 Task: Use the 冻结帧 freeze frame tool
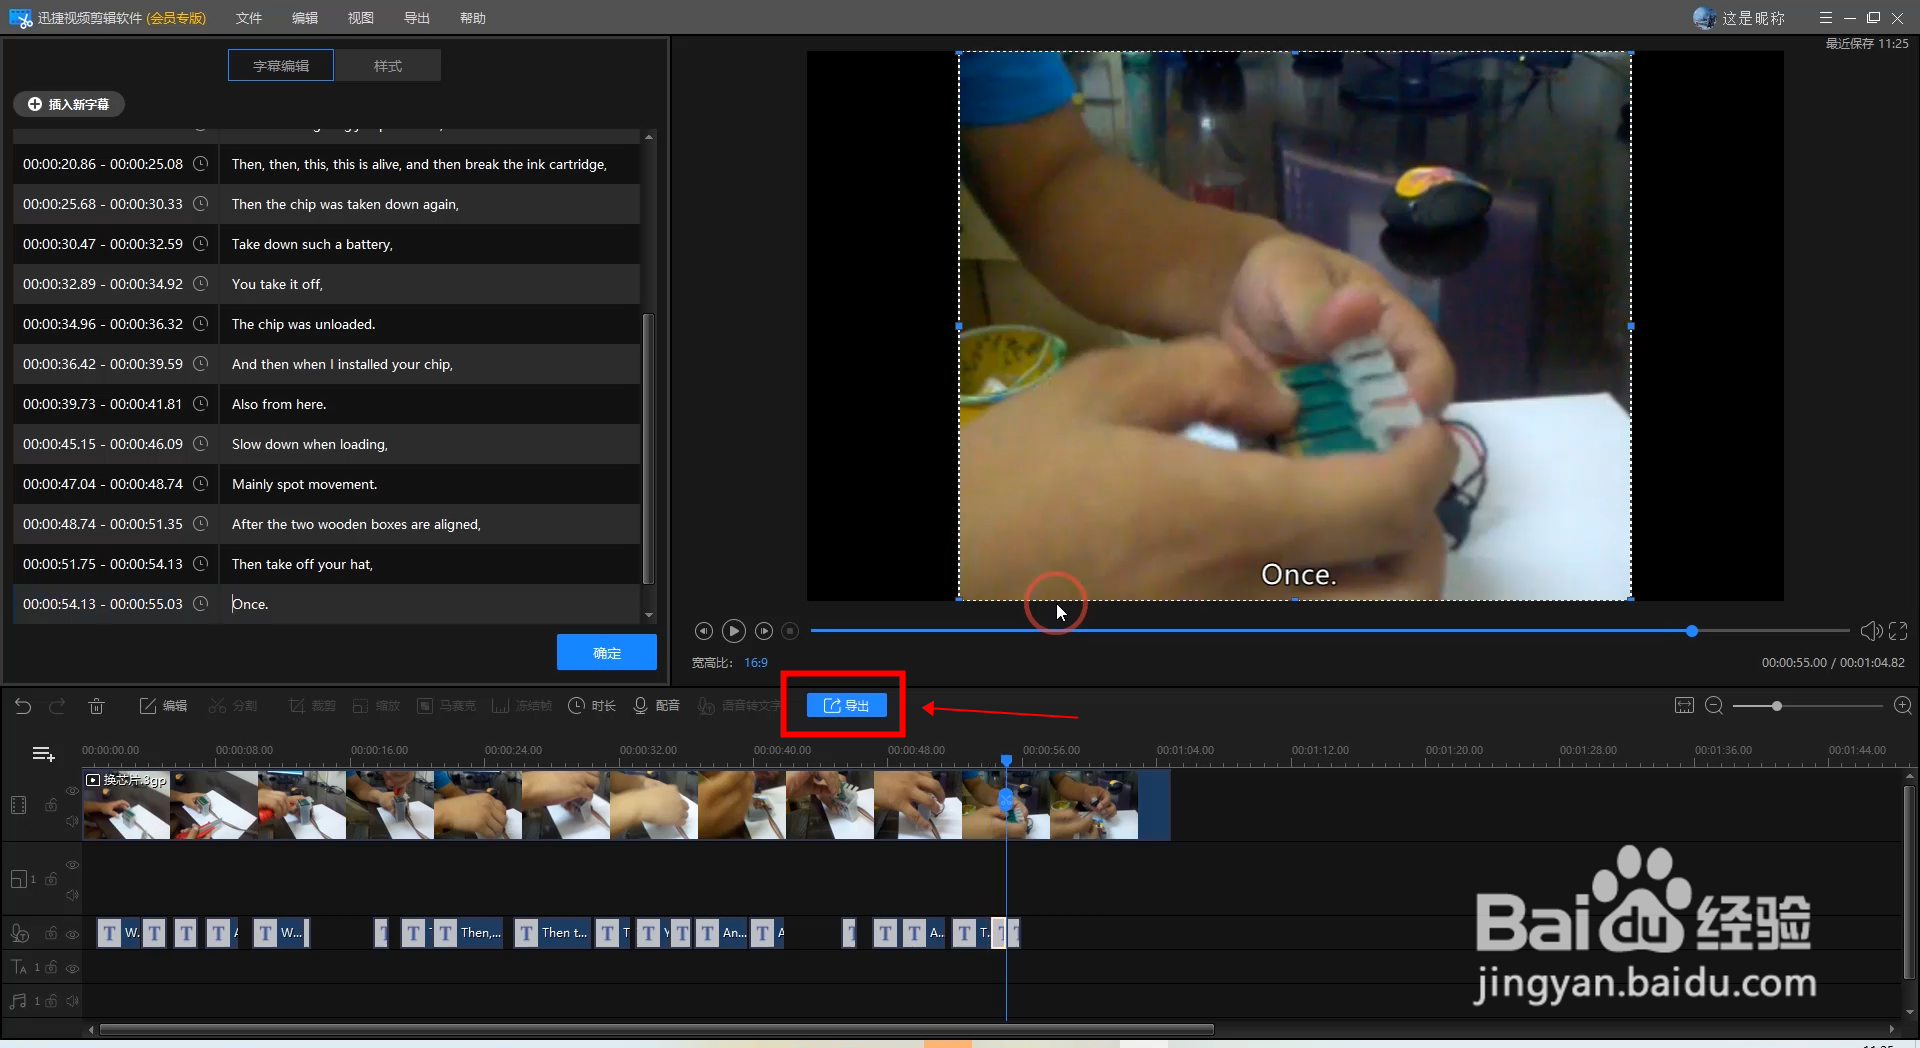pyautogui.click(x=521, y=706)
